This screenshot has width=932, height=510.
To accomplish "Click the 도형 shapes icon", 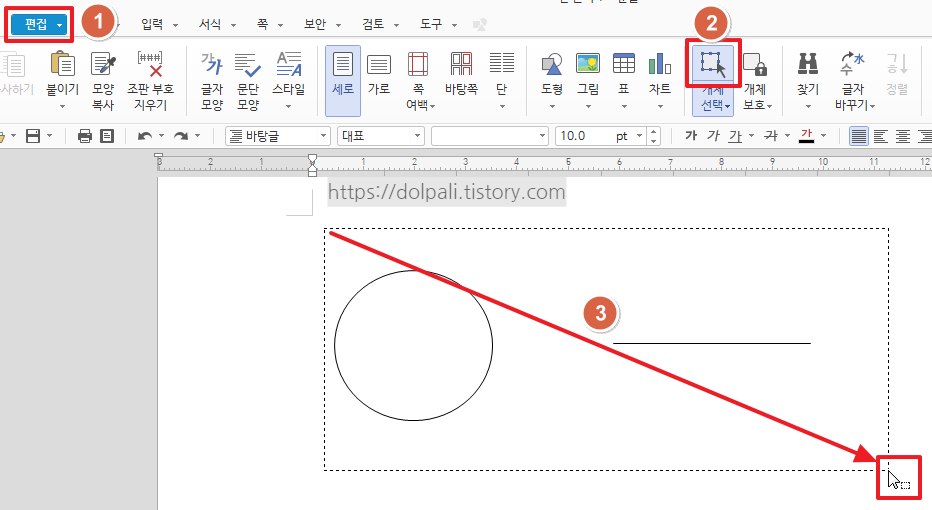I will pos(552,64).
